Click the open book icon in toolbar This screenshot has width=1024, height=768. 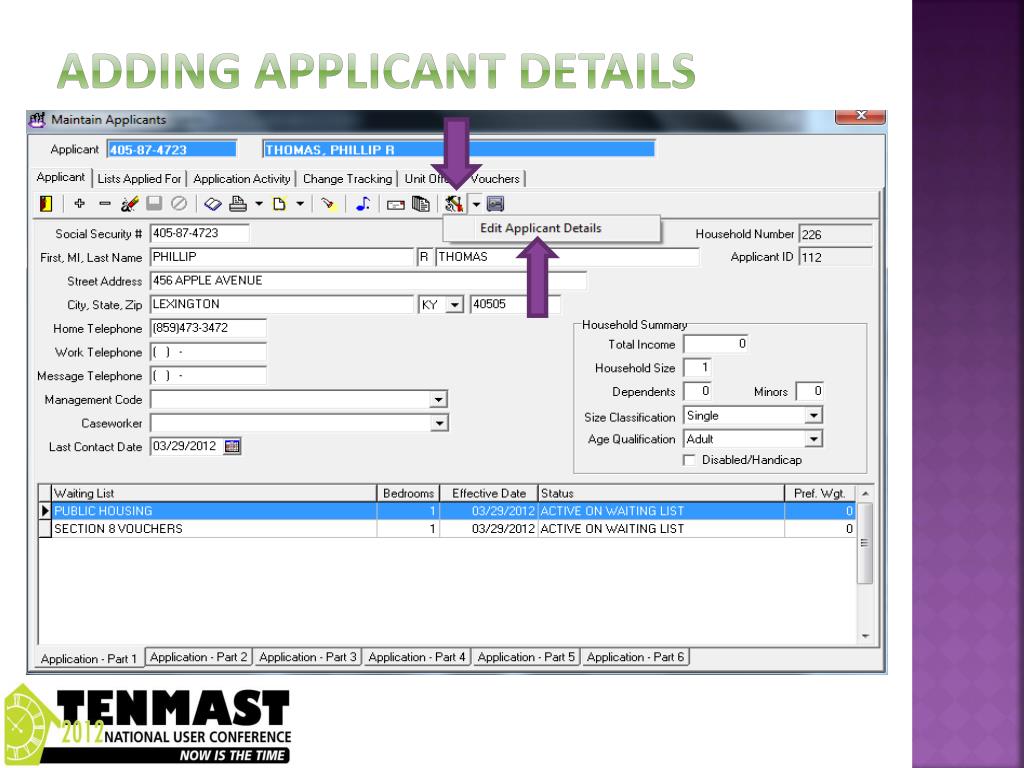point(213,203)
